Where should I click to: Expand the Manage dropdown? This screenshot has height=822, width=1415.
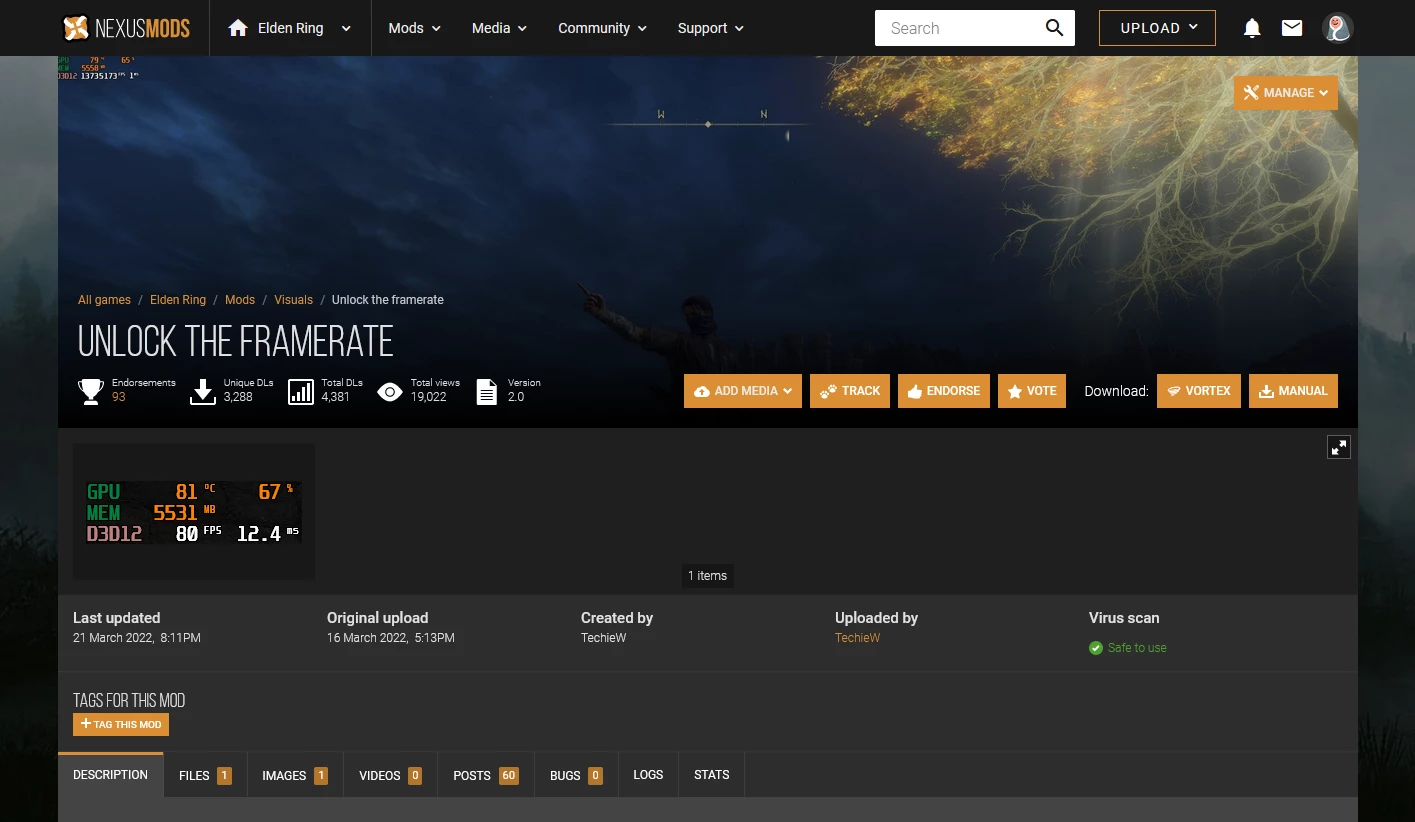click(x=1285, y=93)
